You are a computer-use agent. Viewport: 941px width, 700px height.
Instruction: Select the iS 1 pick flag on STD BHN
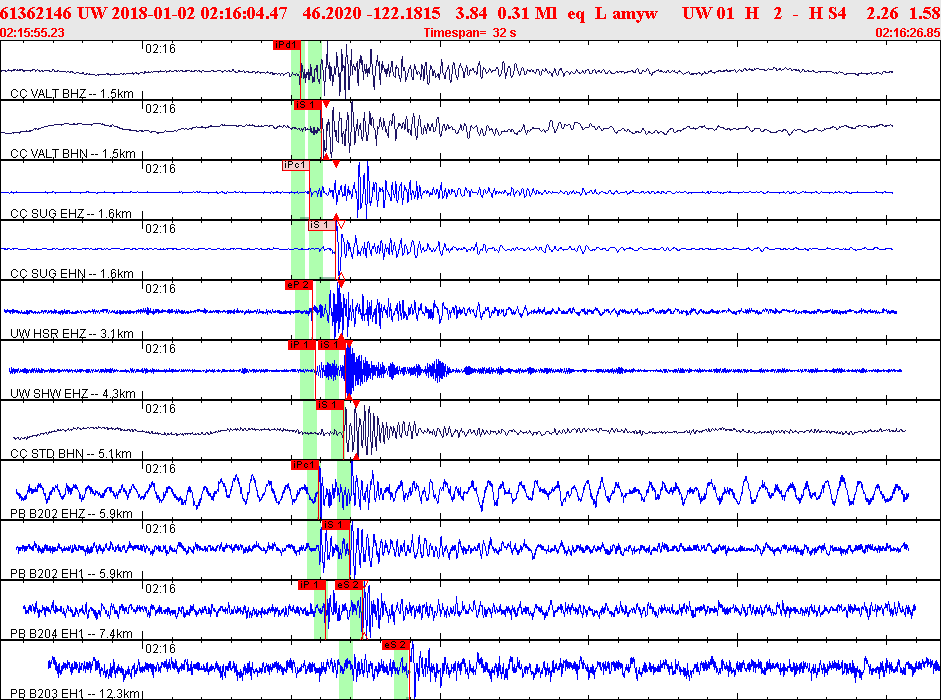pos(329,405)
